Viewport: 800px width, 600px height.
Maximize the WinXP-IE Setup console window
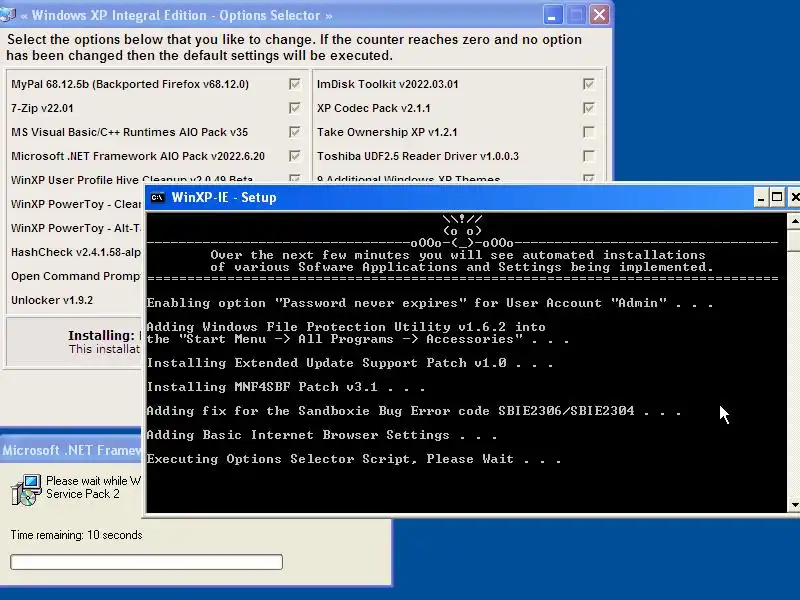tap(777, 197)
